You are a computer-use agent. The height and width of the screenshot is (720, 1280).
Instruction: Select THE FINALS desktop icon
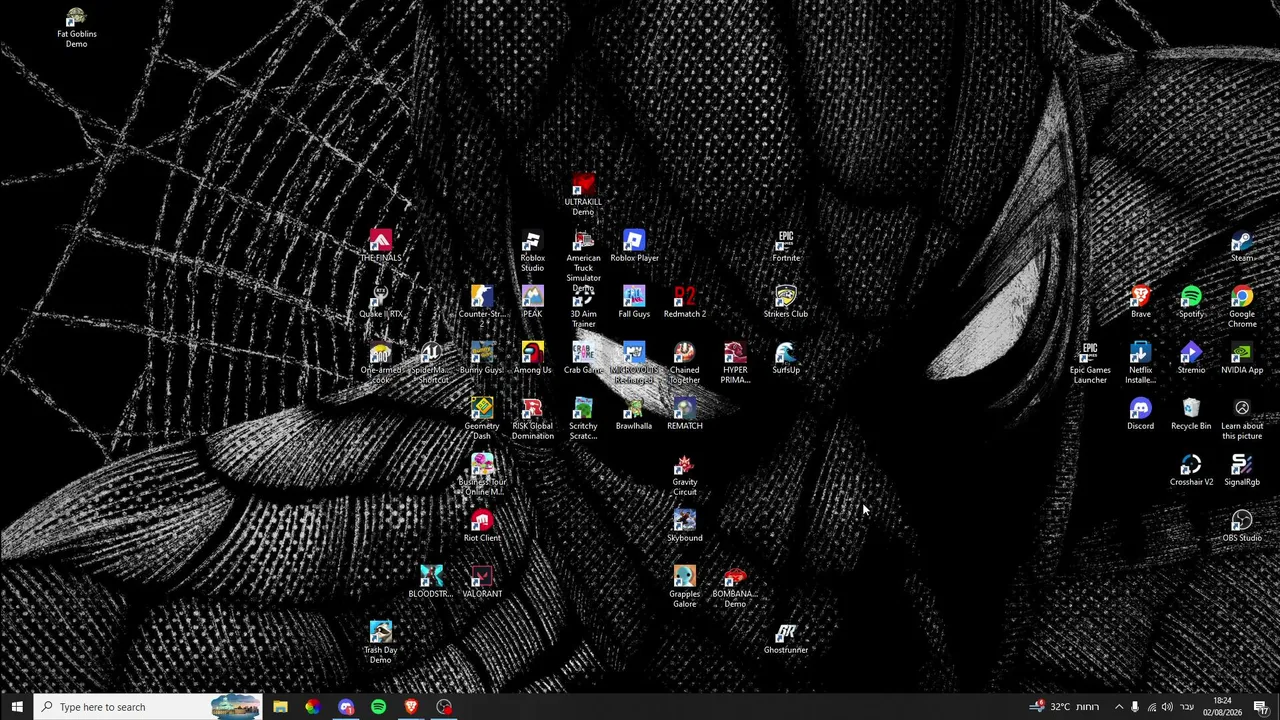coord(380,246)
